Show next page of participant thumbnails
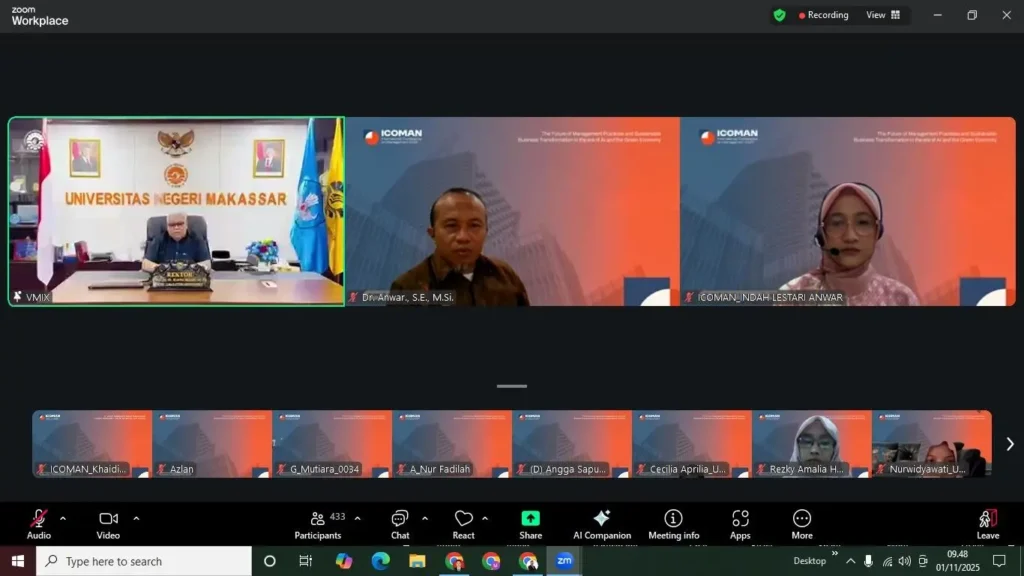 click(1009, 444)
